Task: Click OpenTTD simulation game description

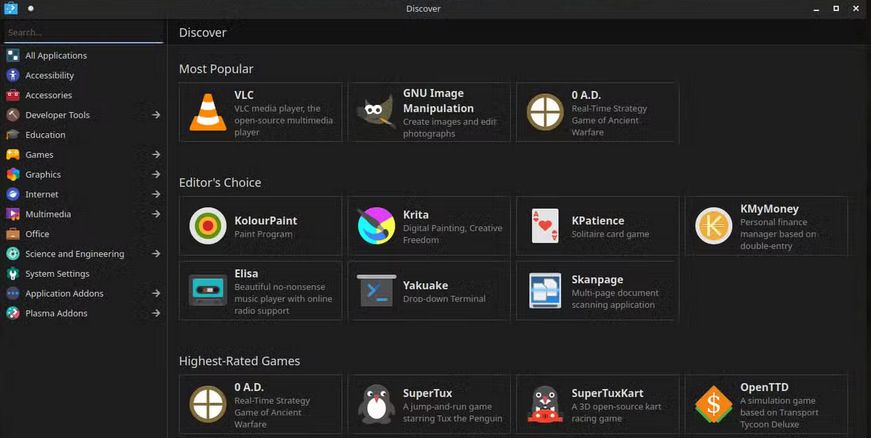Action: coord(779,412)
